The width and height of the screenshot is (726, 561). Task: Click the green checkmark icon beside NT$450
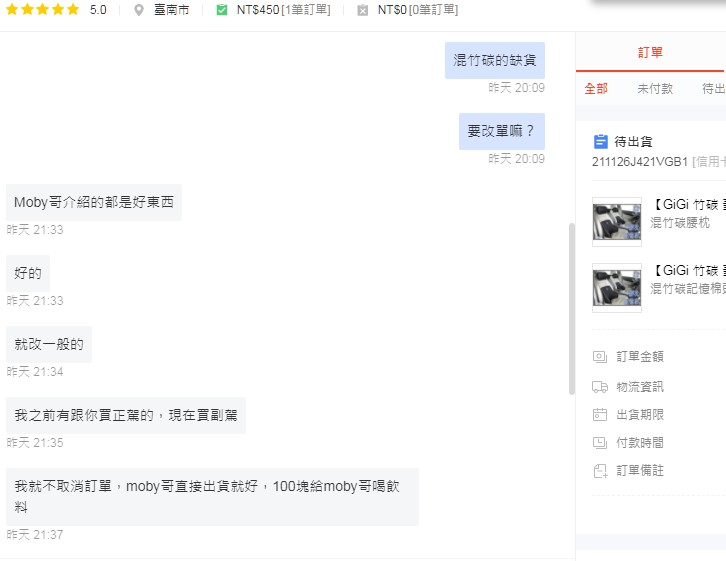click(222, 10)
